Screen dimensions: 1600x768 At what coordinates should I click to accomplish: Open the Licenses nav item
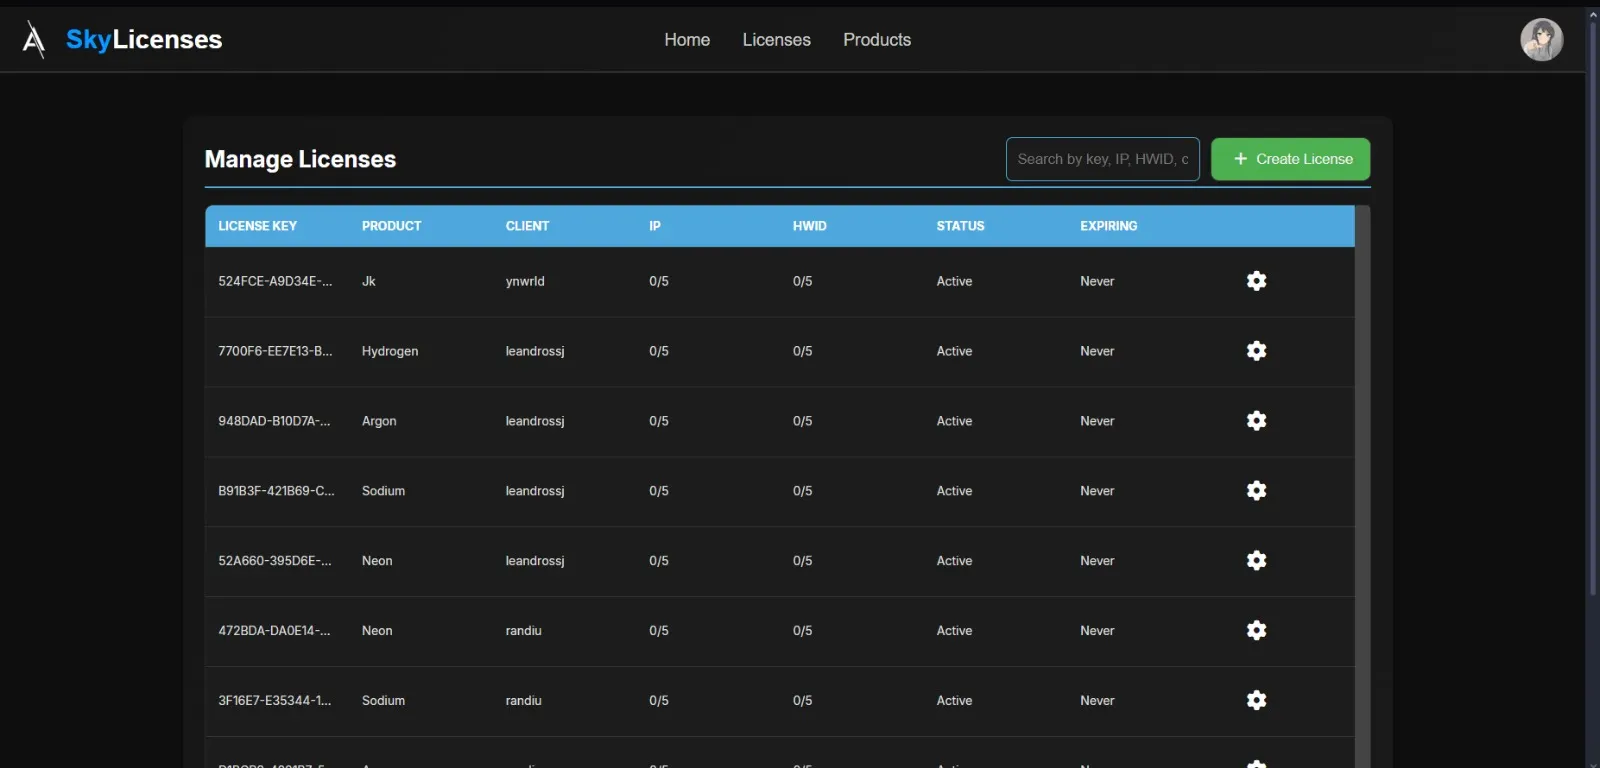tap(776, 40)
